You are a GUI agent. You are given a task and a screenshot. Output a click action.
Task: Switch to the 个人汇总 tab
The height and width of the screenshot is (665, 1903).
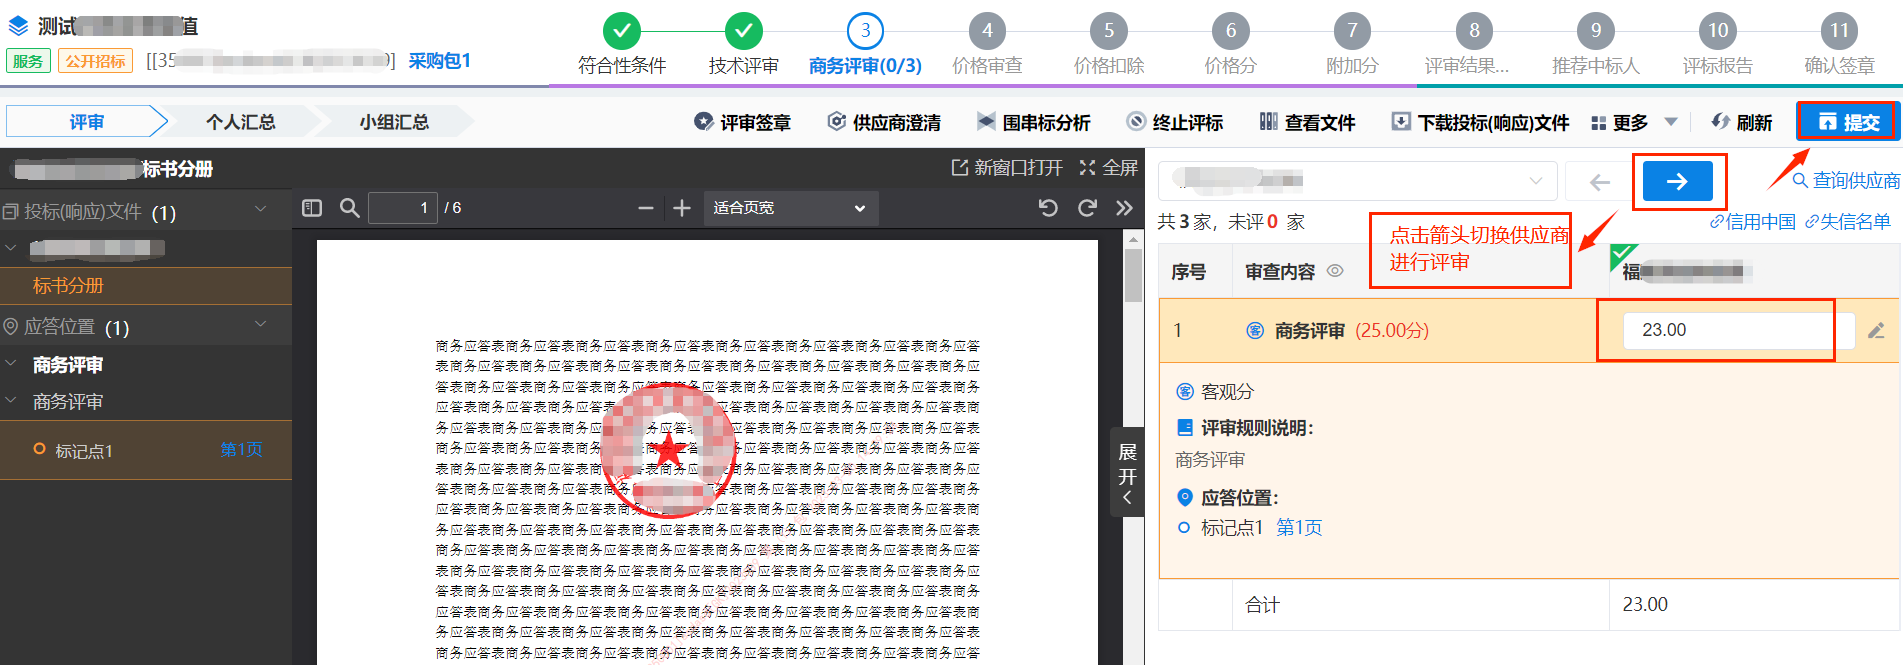[240, 122]
